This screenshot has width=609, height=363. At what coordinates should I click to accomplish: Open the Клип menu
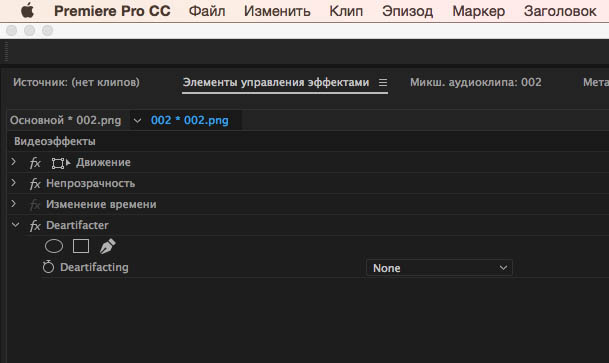[x=346, y=11]
